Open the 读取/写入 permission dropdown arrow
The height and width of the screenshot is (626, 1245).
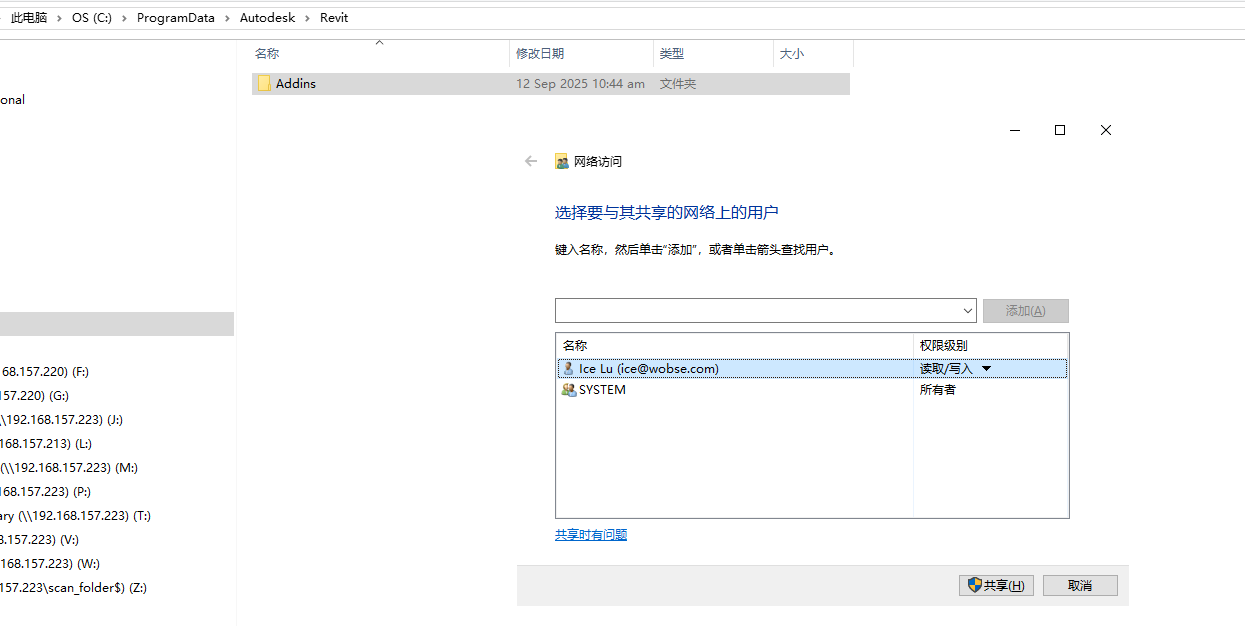(x=987, y=369)
